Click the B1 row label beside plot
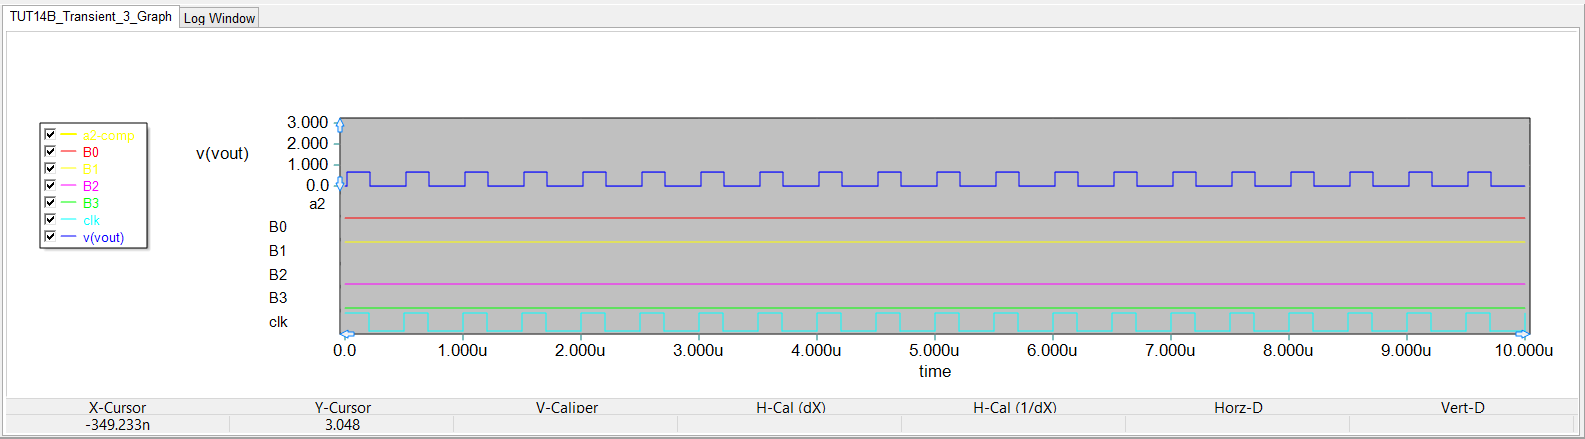Image resolution: width=1585 pixels, height=439 pixels. [278, 251]
